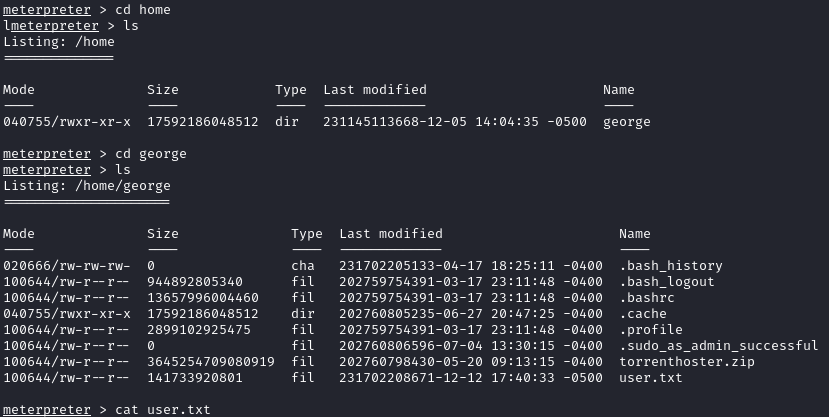This screenshot has width=829, height=417.
Task: Click the 'cd home' command text
Action: coord(143,10)
